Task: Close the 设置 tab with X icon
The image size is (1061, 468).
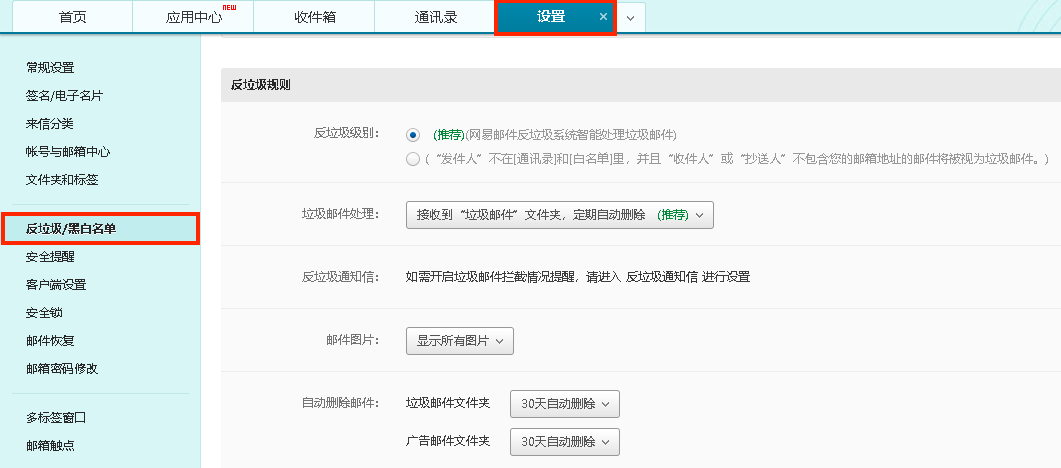Action: coord(602,17)
